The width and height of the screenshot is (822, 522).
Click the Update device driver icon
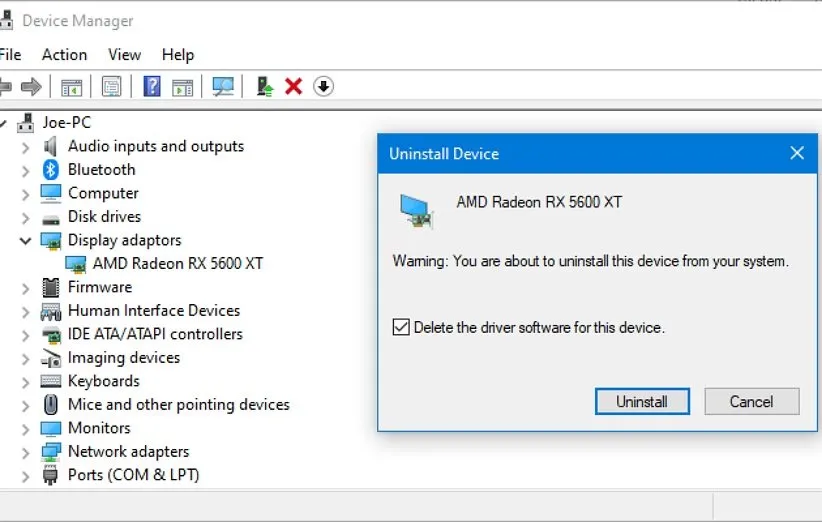(x=265, y=87)
